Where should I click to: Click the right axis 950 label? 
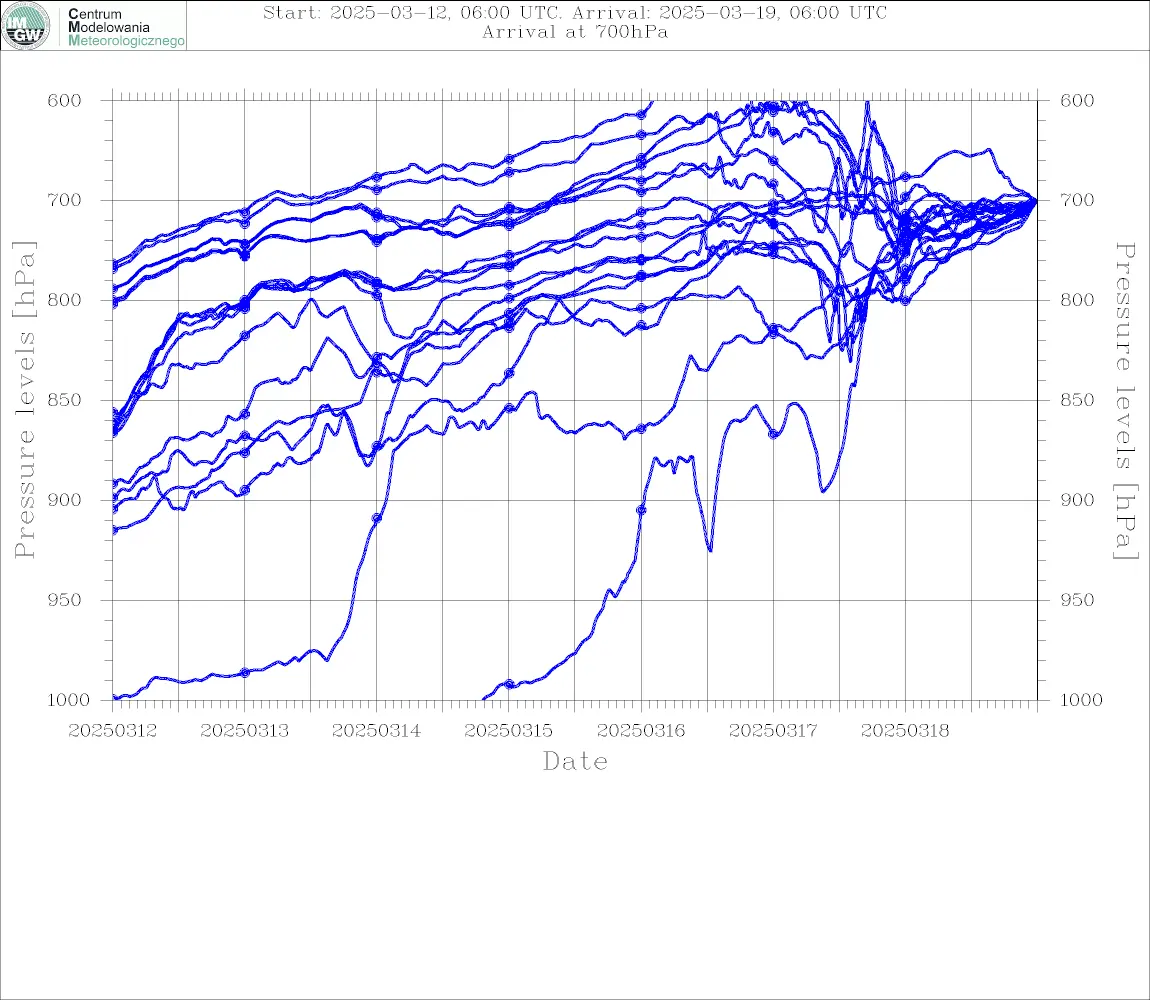(x=1077, y=600)
